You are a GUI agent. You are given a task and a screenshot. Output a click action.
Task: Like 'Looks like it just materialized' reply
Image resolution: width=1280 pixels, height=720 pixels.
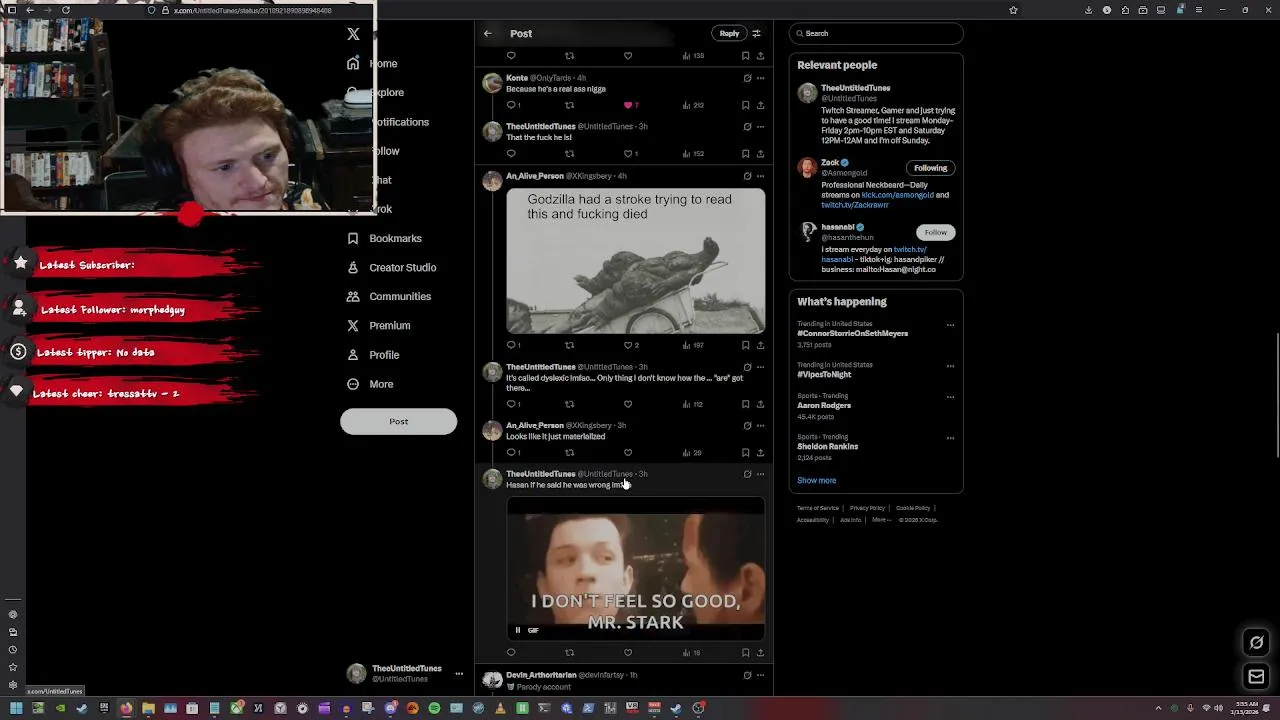pyautogui.click(x=628, y=453)
